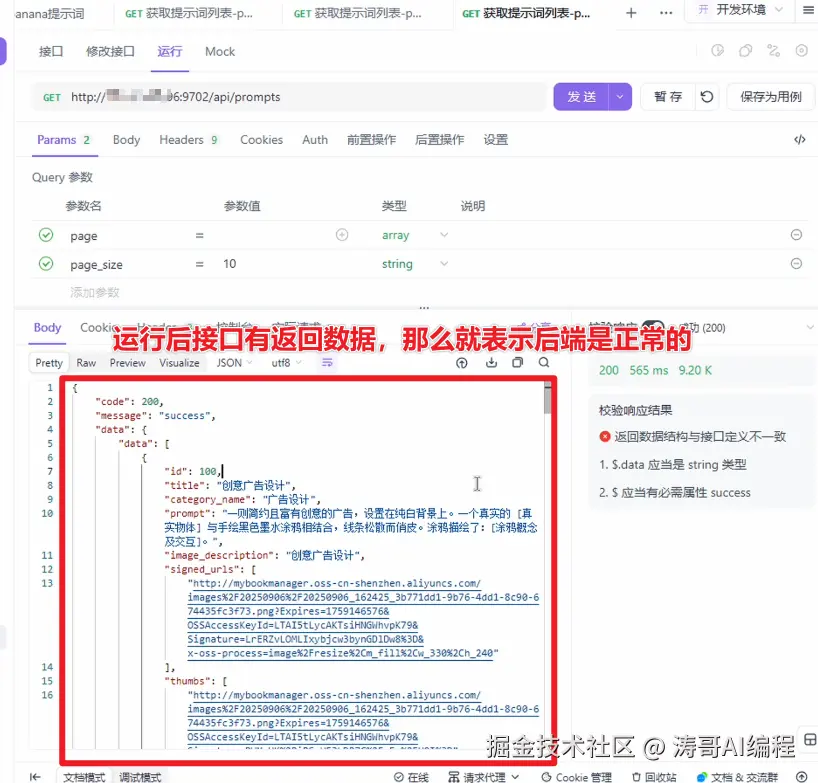Image resolution: width=818 pixels, height=783 pixels.
Task: Open the code snippet generator via </> icon
Action: [x=798, y=139]
